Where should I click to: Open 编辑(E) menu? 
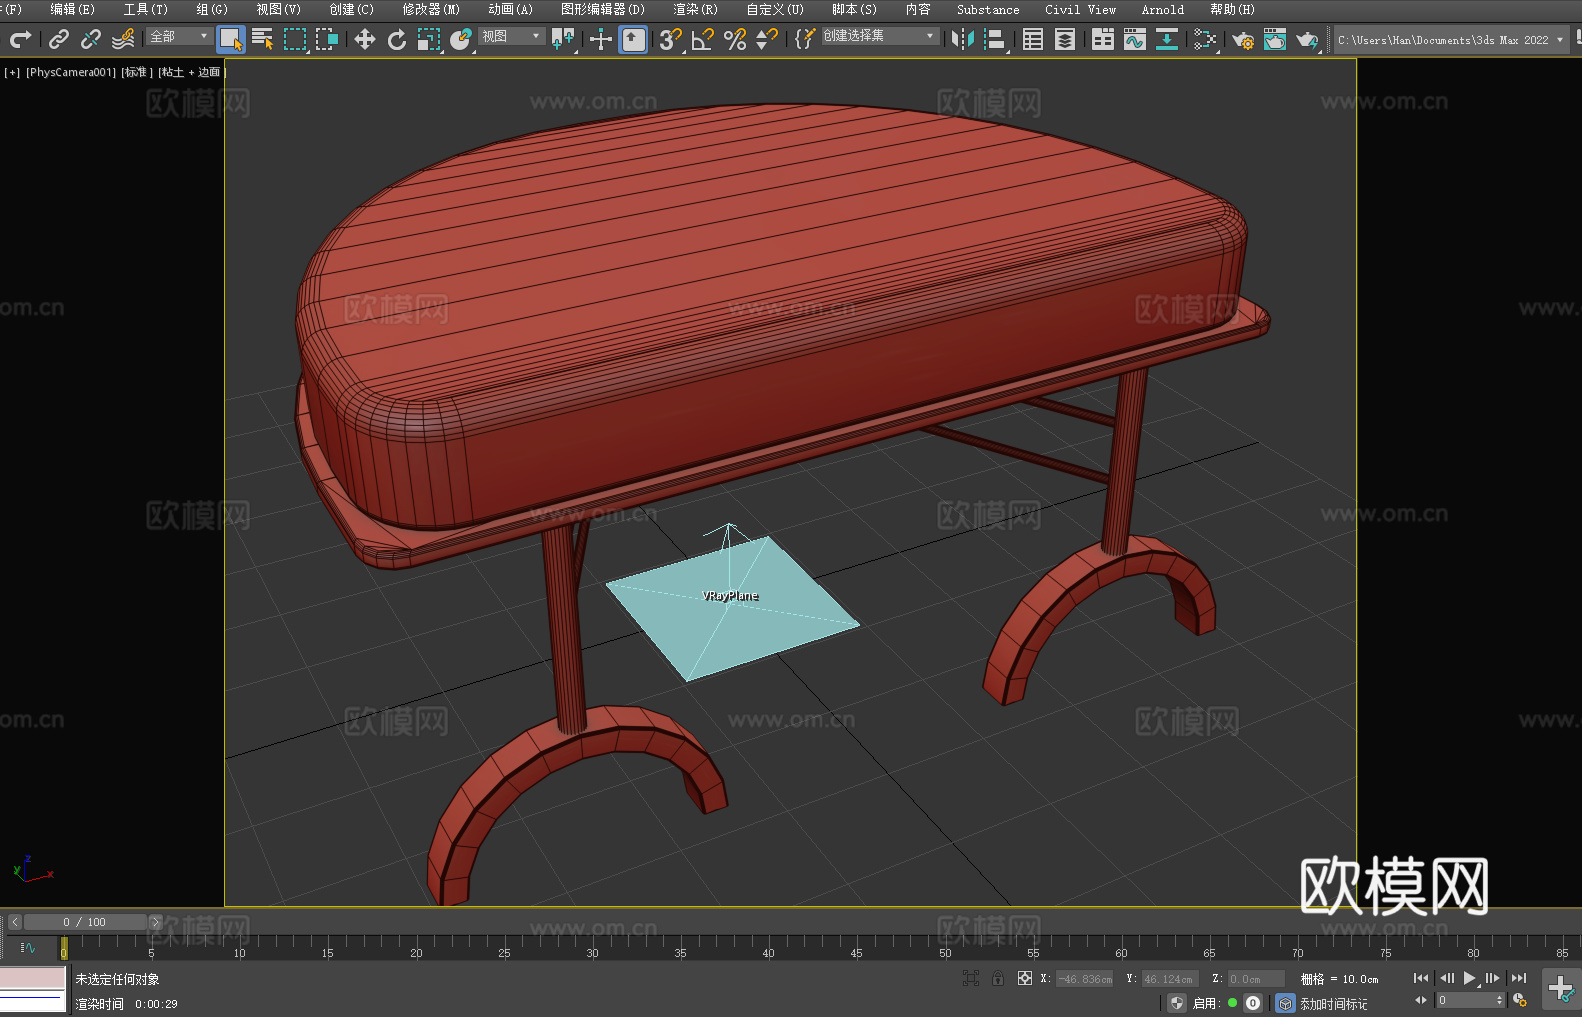pos(72,9)
